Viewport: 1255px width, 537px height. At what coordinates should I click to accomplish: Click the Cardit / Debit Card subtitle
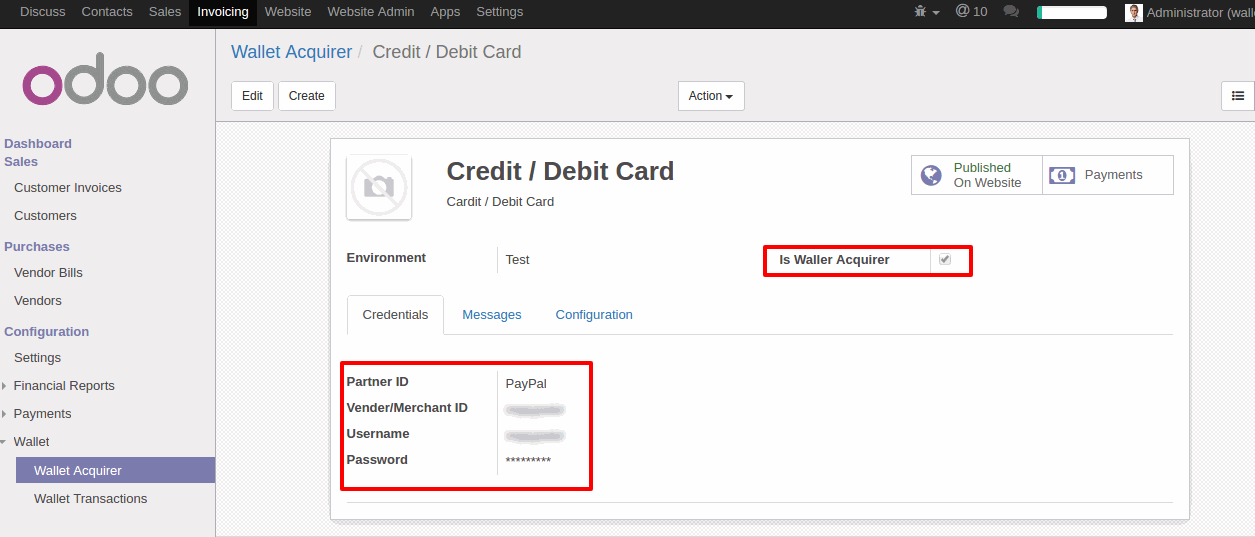pyautogui.click(x=500, y=202)
